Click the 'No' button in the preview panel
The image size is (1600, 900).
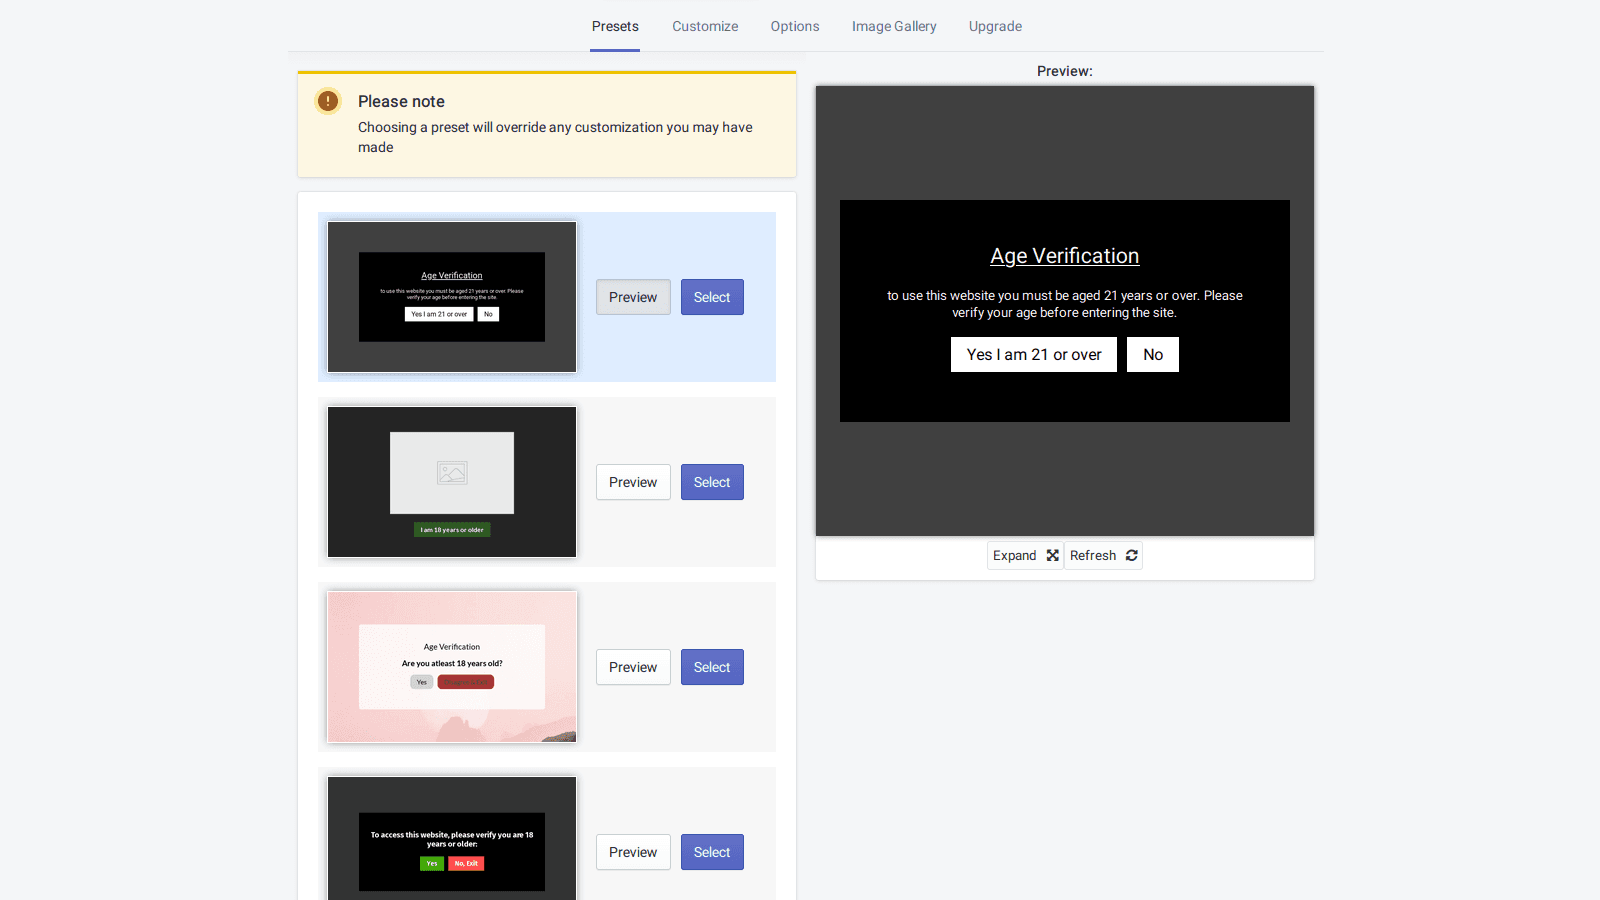[x=1152, y=354]
